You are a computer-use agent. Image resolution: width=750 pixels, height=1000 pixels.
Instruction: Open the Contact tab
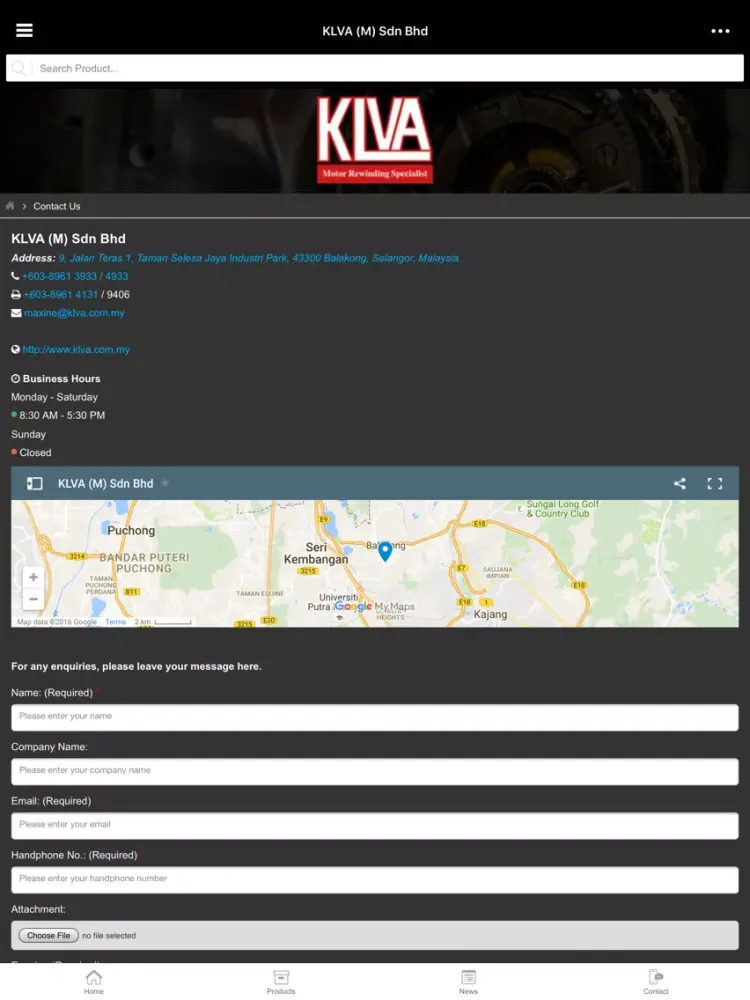pyautogui.click(x=656, y=982)
